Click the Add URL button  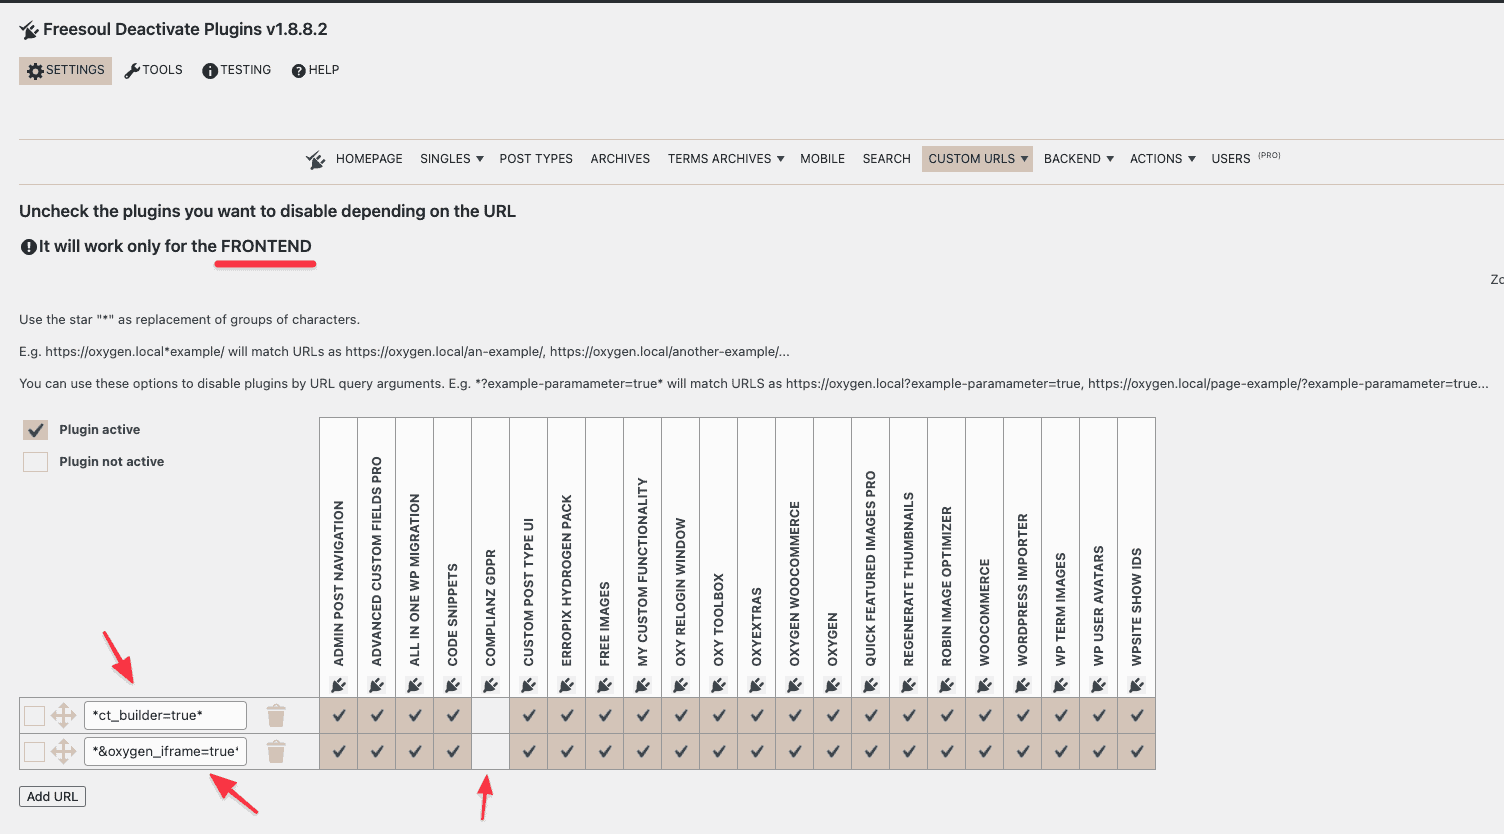pos(52,797)
